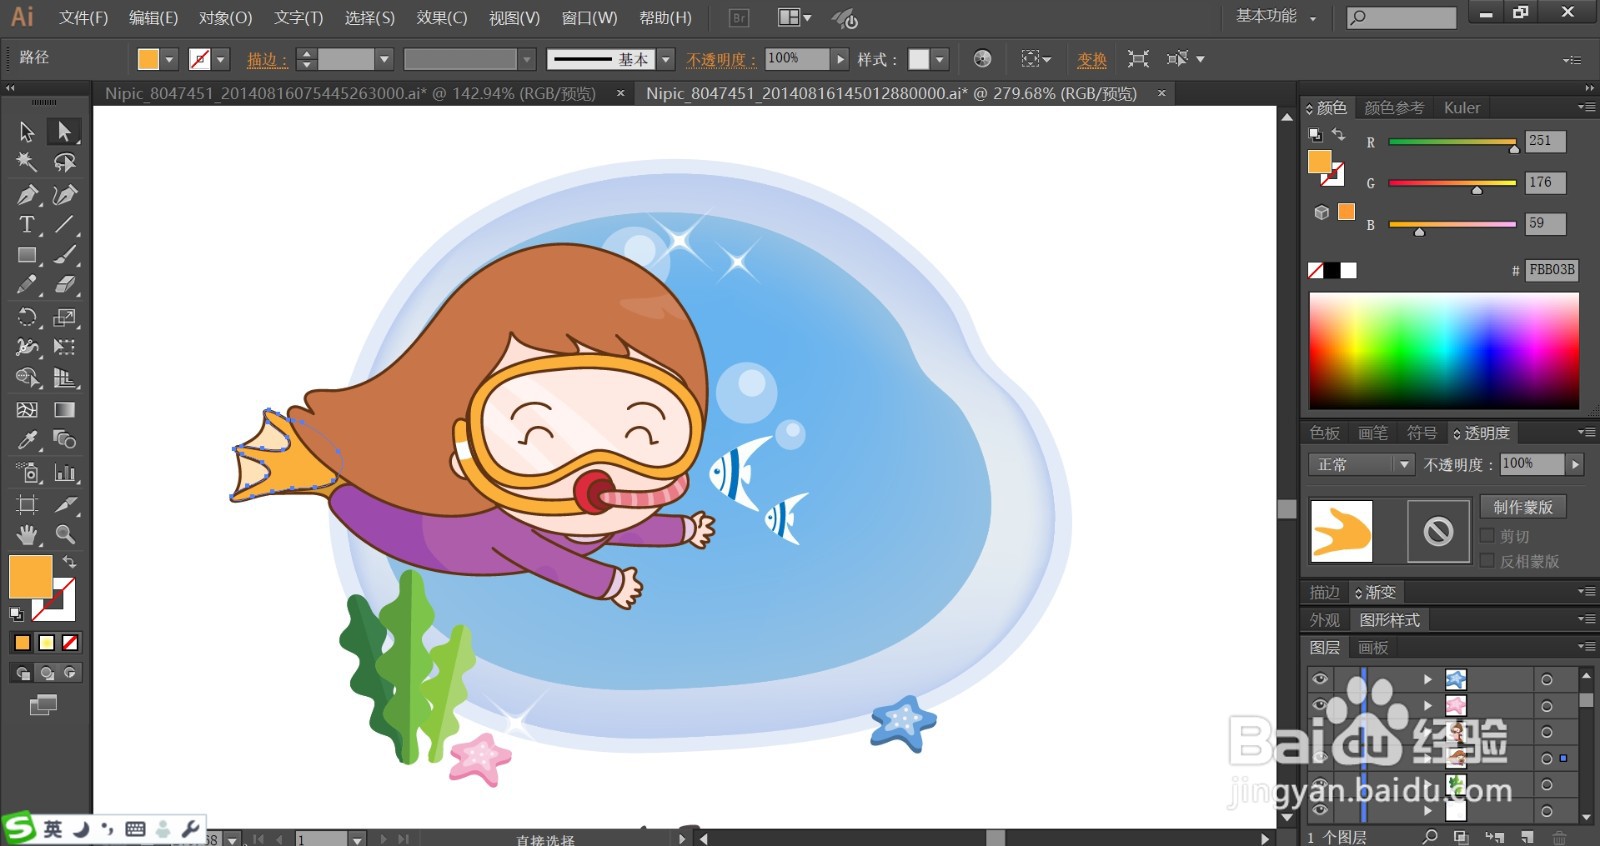The width and height of the screenshot is (1600, 846).
Task: Select the Gradient tool
Action: click(64, 410)
